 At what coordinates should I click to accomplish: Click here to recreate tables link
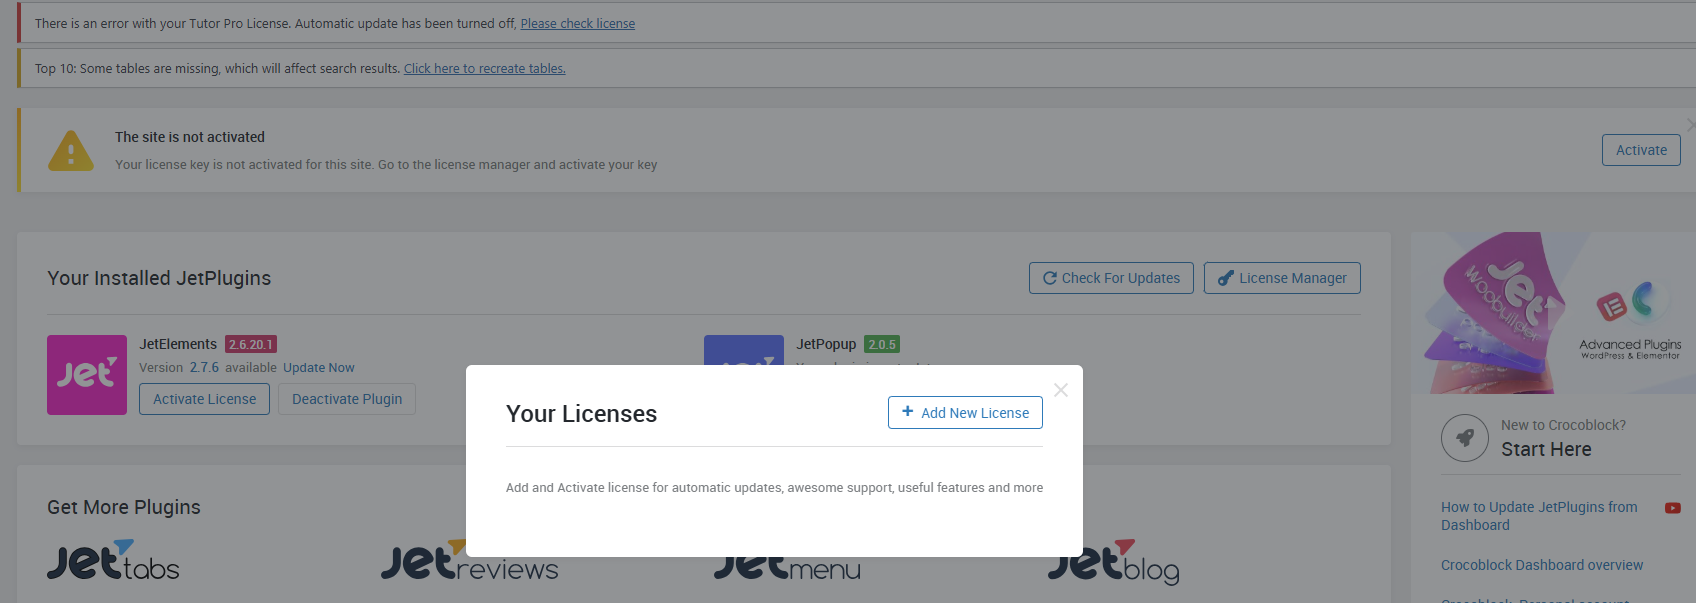click(x=484, y=68)
